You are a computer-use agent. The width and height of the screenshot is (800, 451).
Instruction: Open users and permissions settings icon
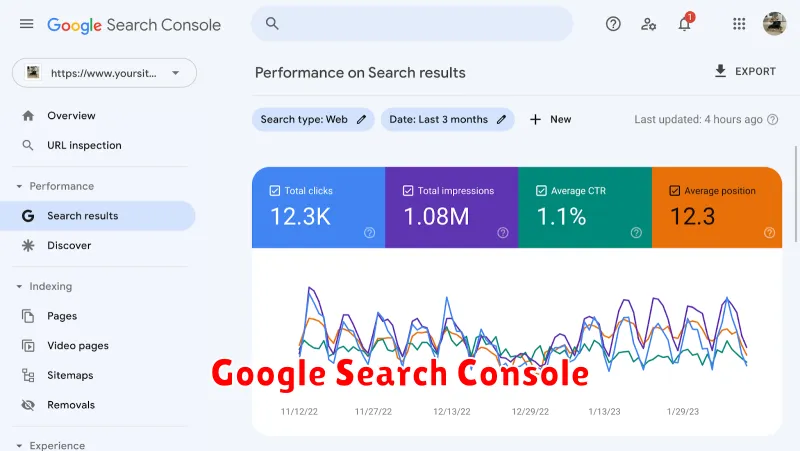tap(648, 24)
